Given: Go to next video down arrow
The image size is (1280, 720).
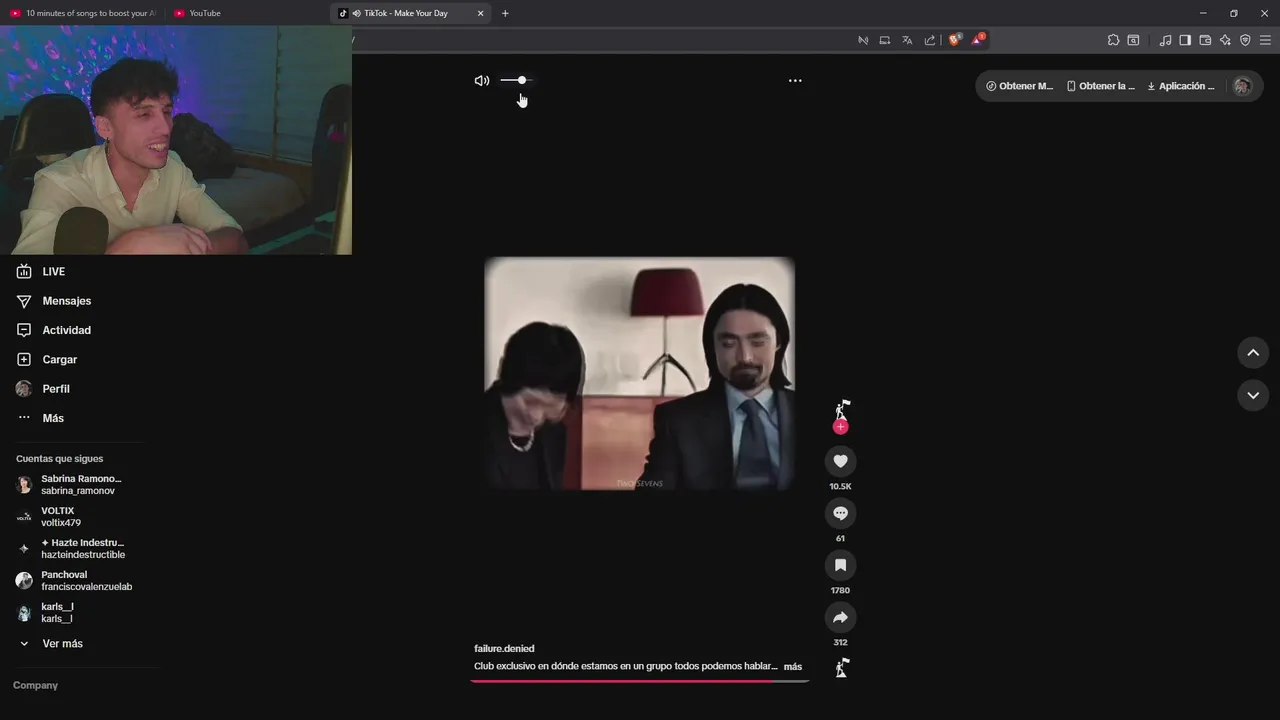Looking at the screenshot, I should 1253,395.
